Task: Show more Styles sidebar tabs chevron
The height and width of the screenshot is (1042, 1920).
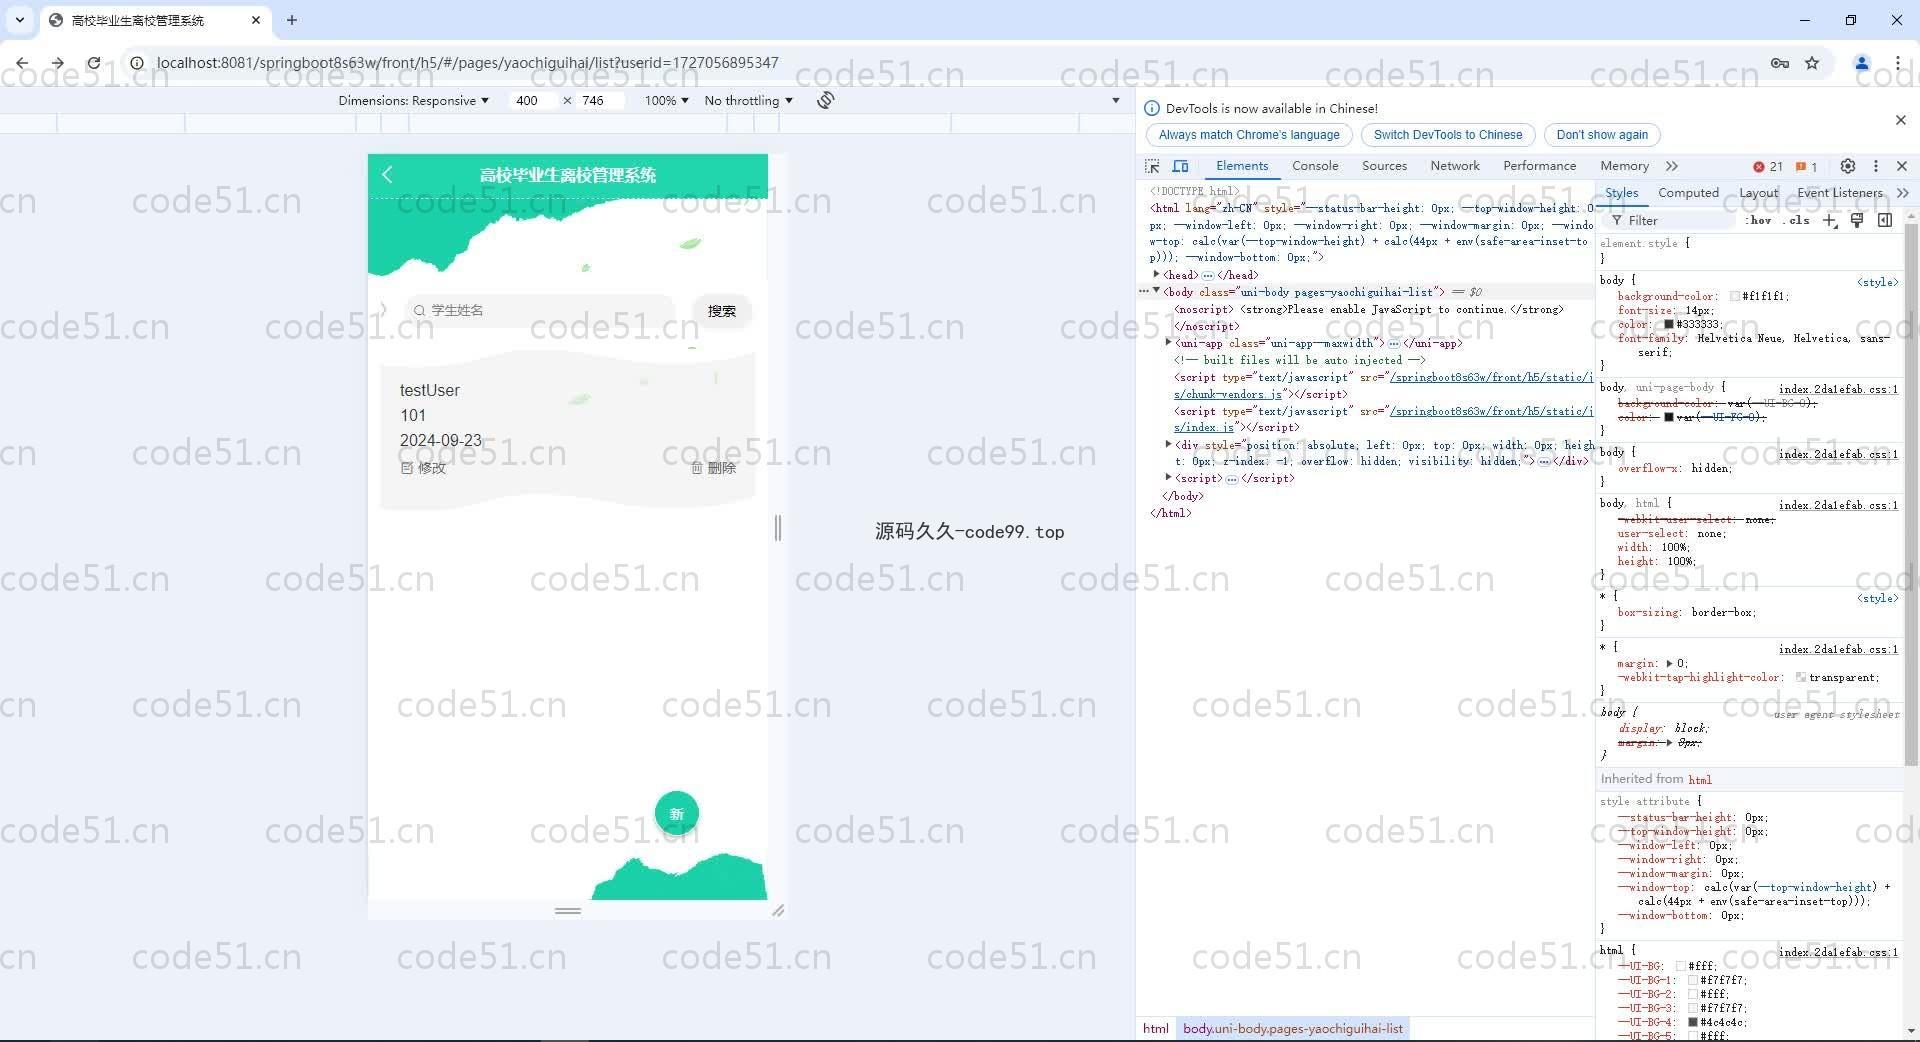Action: [x=1902, y=193]
